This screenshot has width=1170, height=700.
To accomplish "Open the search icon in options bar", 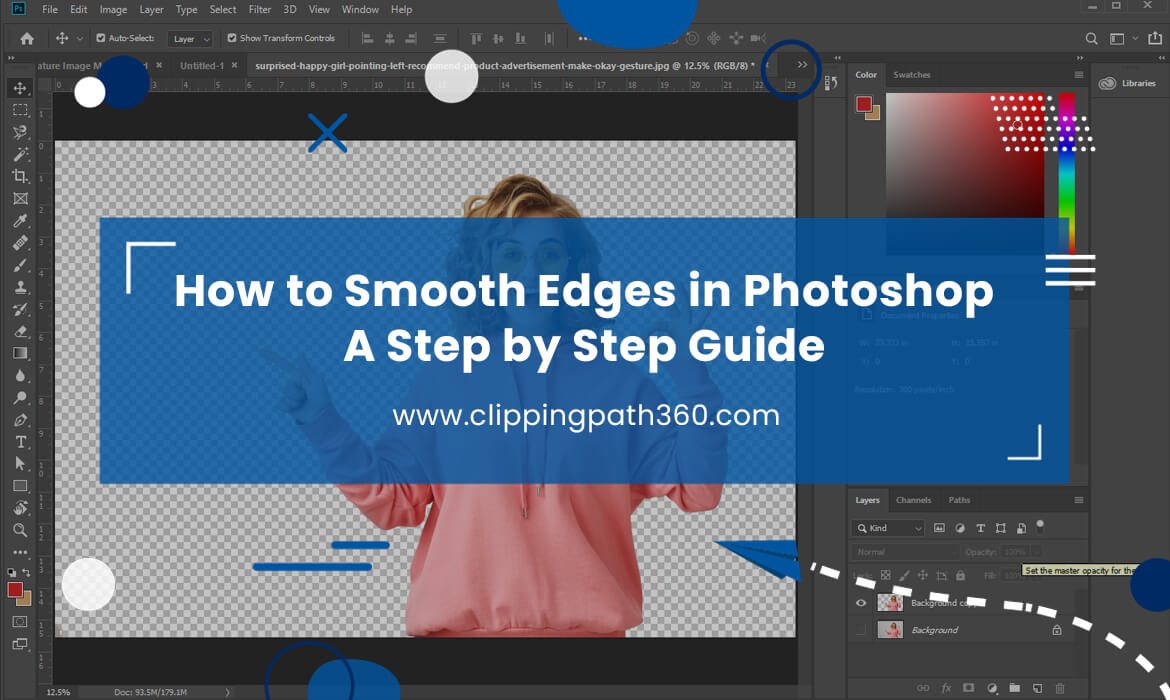I will pos(1091,38).
